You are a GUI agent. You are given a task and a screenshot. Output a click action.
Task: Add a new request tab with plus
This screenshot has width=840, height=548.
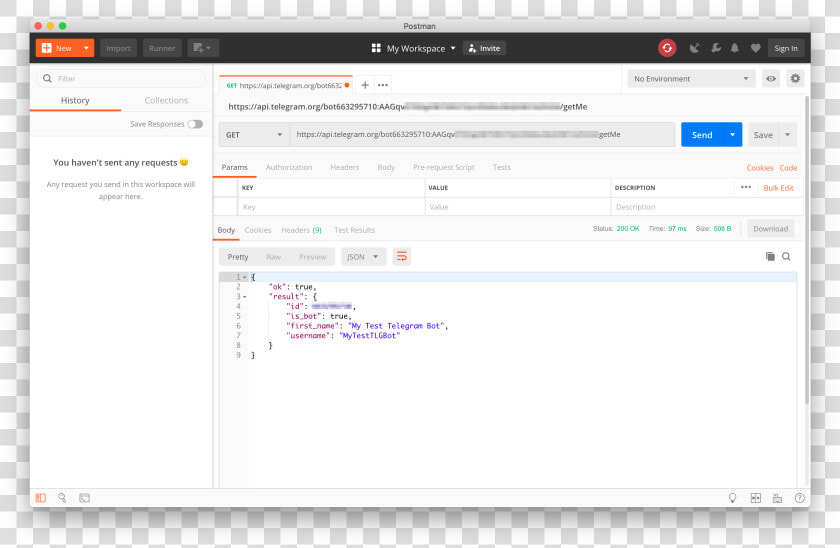[365, 85]
